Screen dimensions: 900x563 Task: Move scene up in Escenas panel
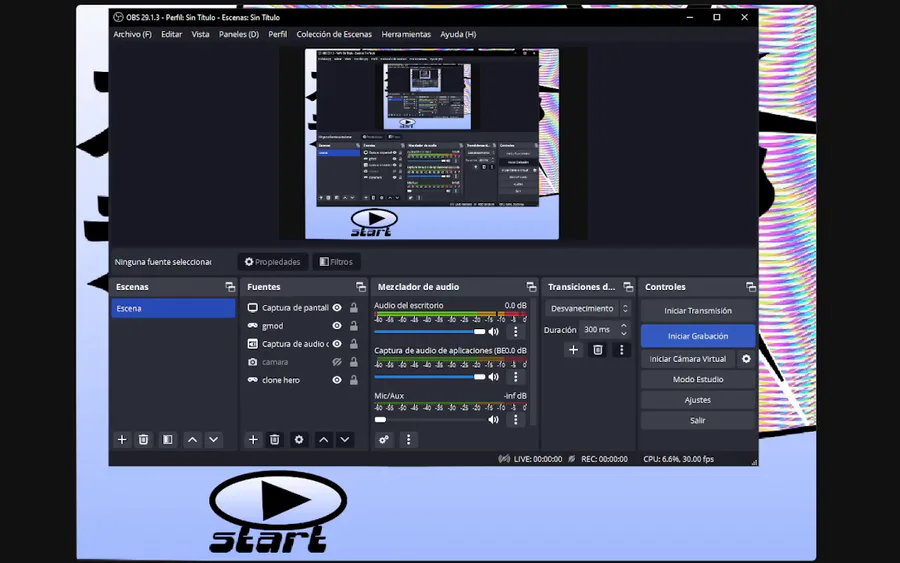192,440
